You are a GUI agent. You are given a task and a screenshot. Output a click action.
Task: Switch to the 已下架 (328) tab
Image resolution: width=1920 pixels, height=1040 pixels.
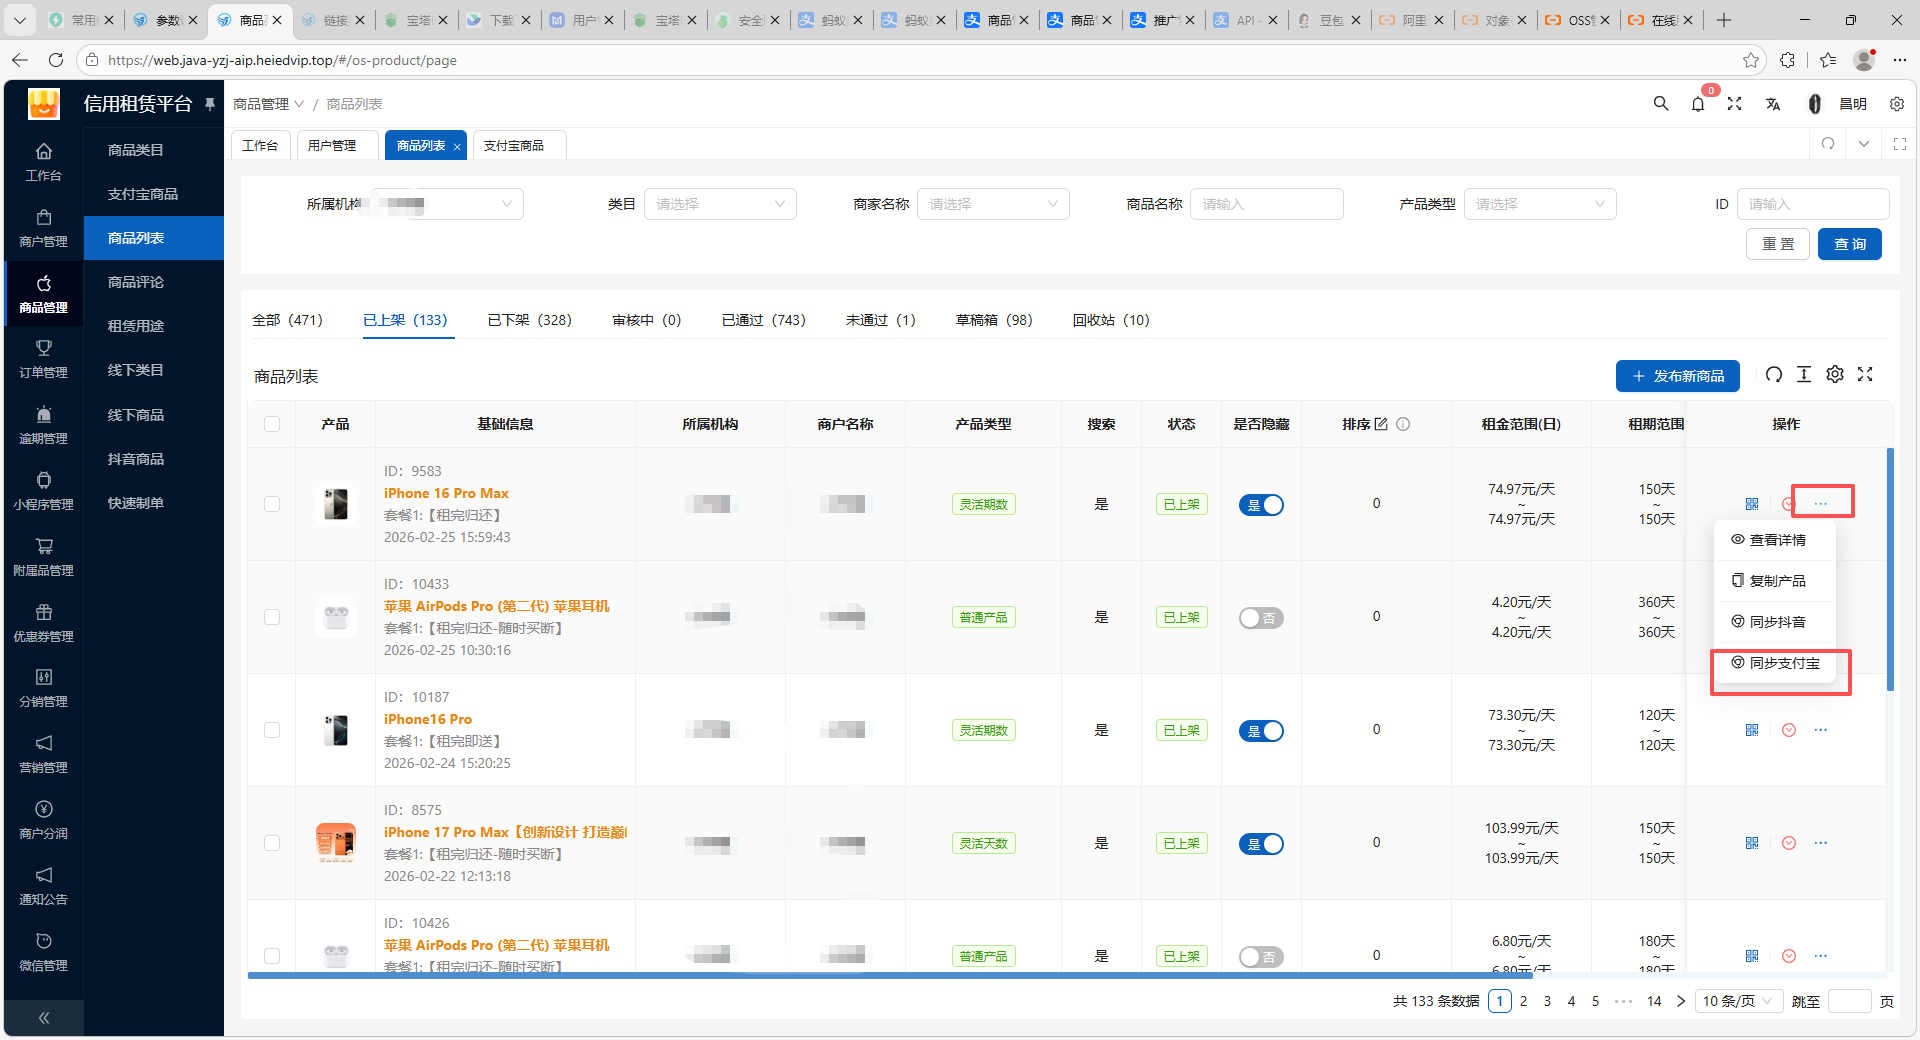(529, 320)
